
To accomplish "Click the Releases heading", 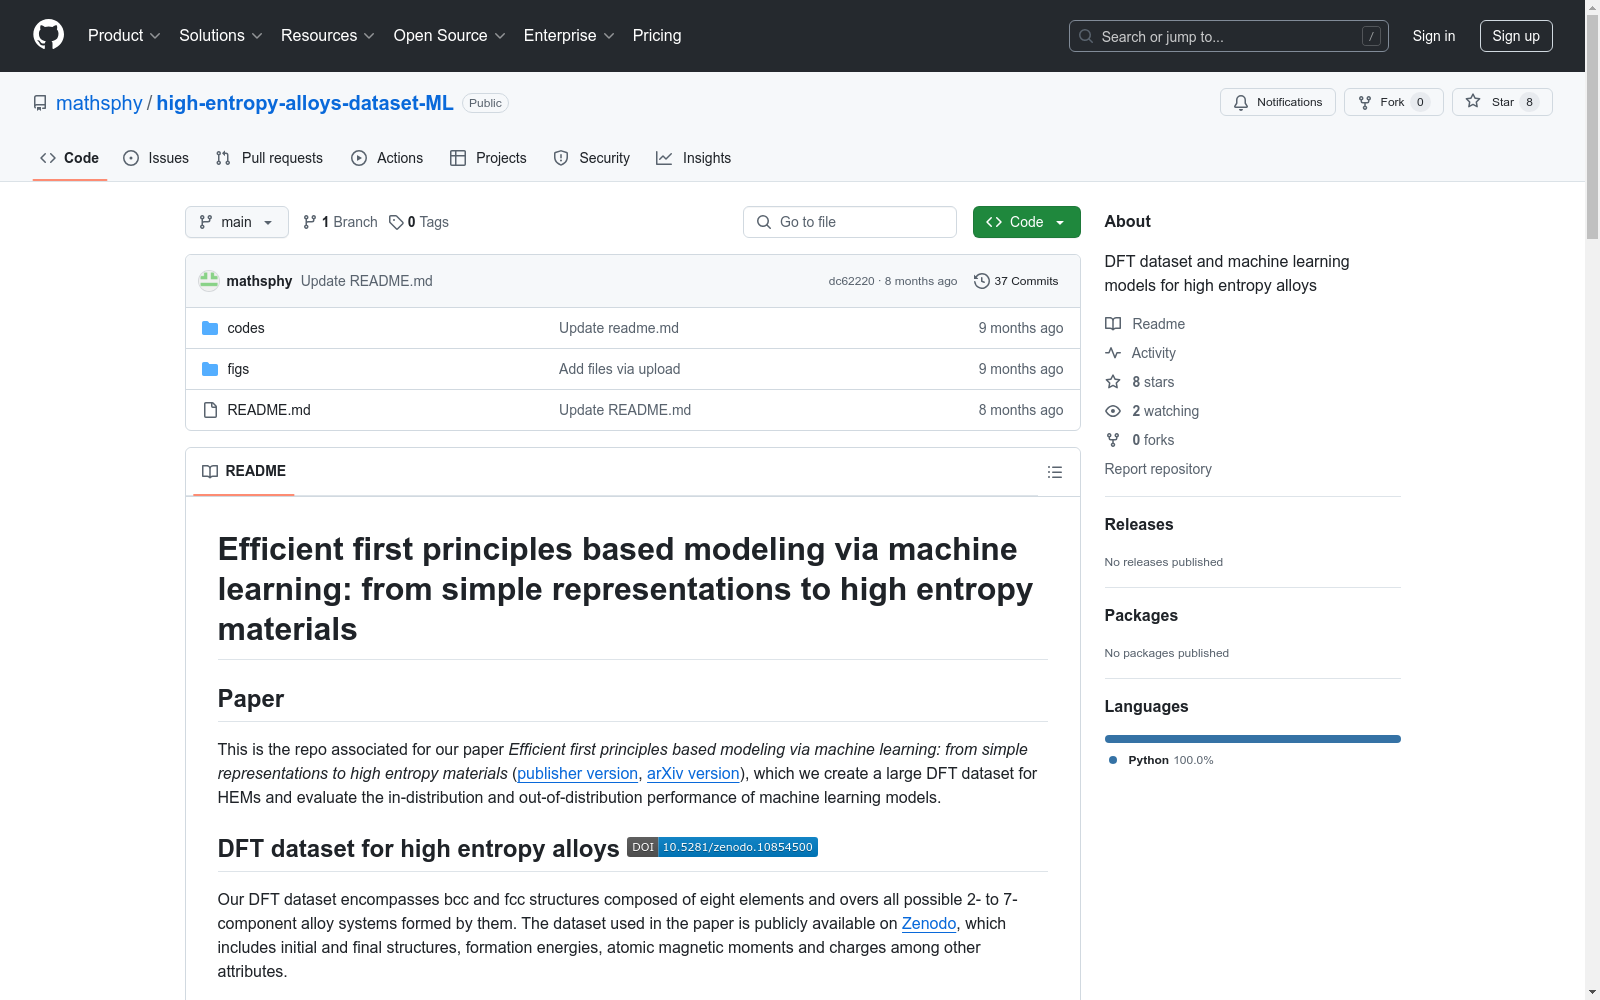I will 1139,524.
